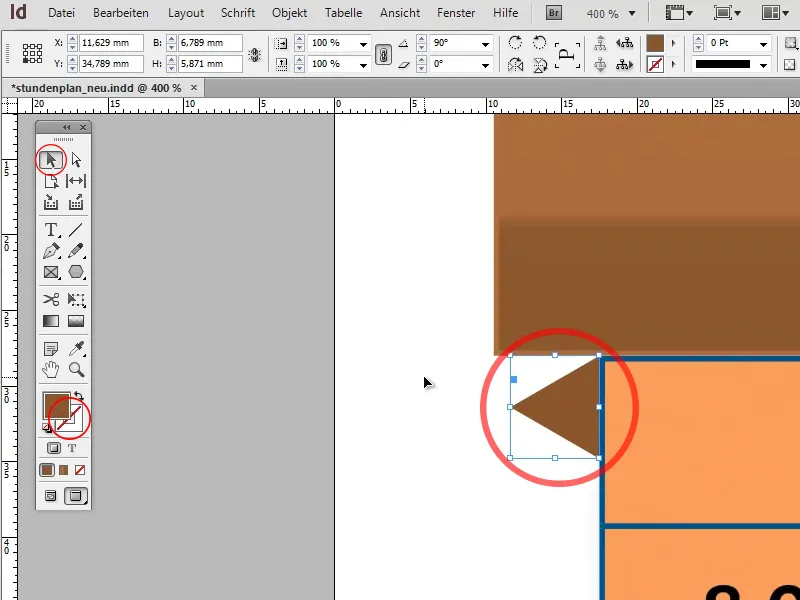Select the Polygon tool
800x600 pixels.
(x=76, y=272)
